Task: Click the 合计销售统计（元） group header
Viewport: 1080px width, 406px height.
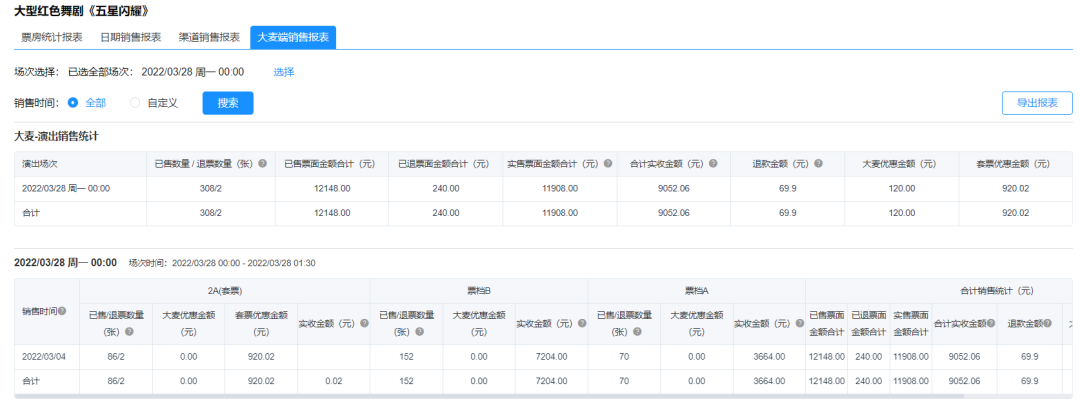Action: click(995, 290)
